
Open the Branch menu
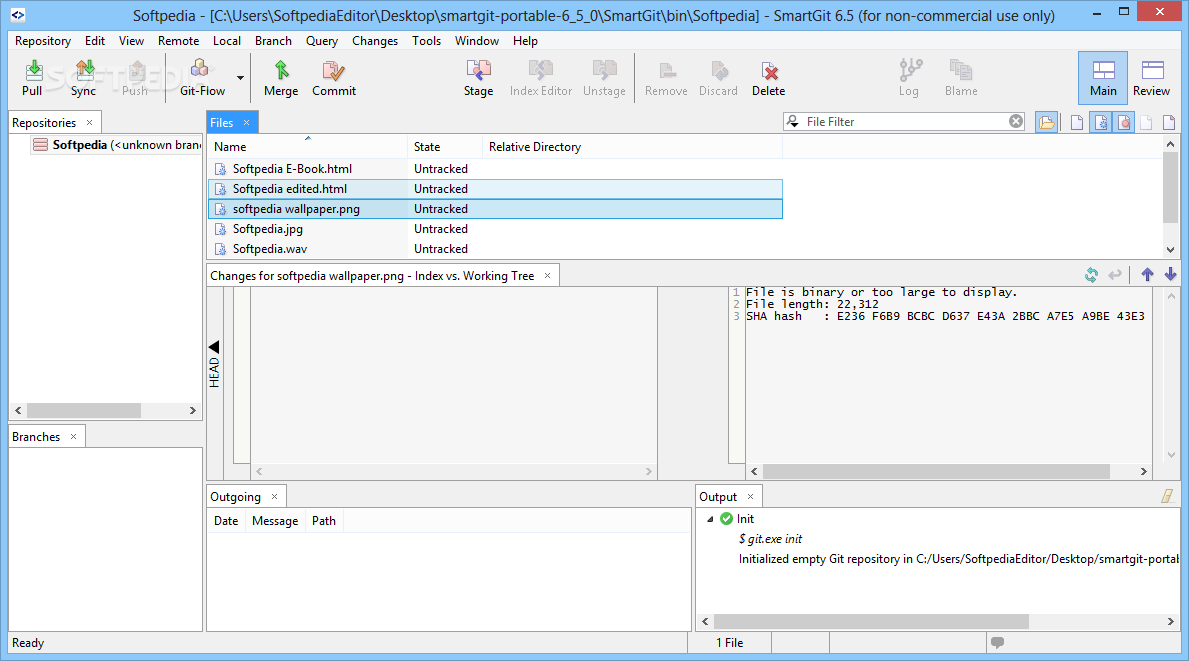pos(273,41)
